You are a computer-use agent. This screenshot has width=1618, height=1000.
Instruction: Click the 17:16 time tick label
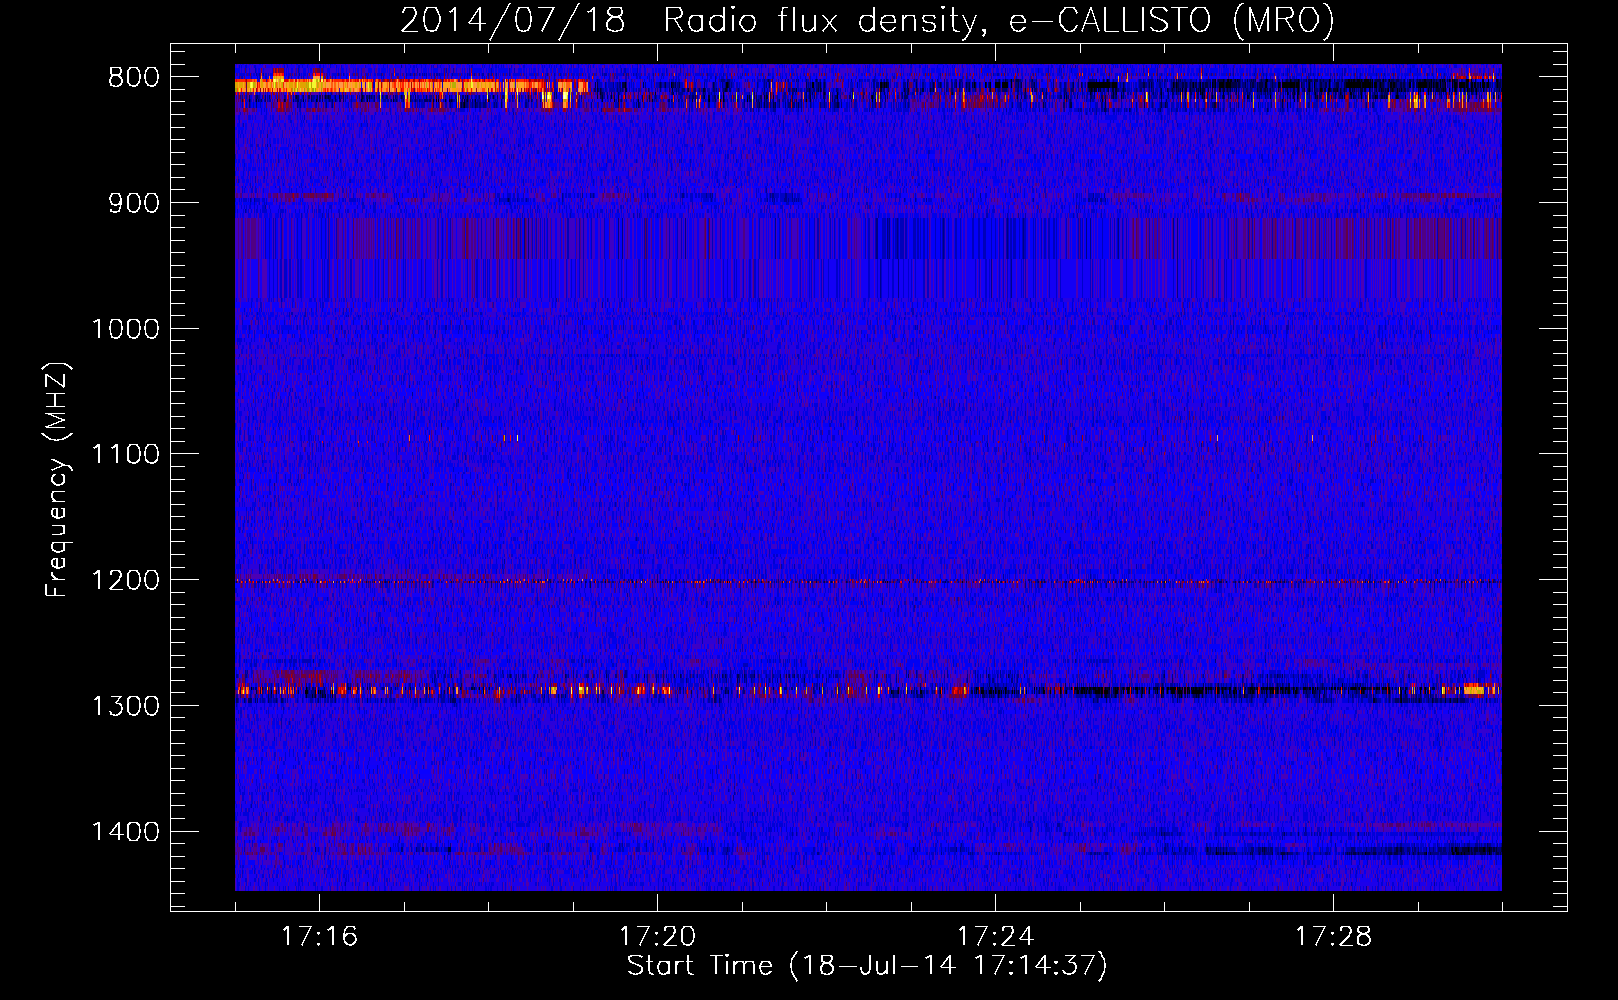point(319,937)
